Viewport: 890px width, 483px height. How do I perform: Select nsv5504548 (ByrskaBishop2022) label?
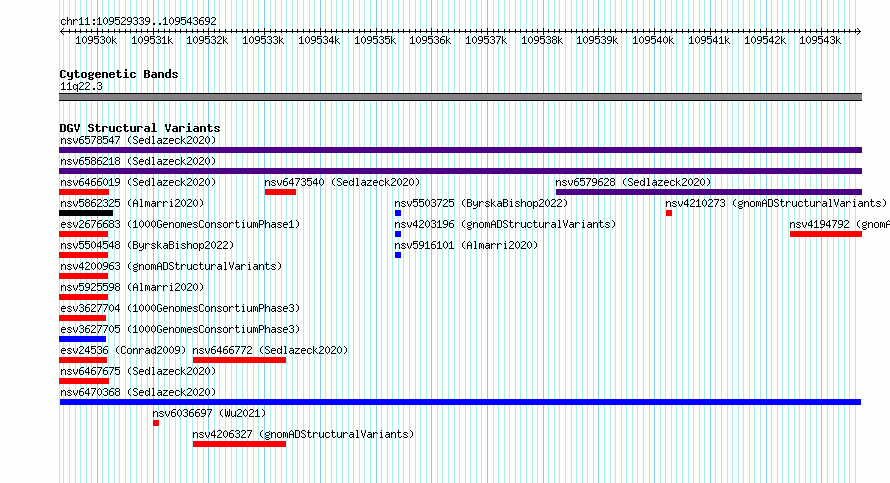coord(147,245)
